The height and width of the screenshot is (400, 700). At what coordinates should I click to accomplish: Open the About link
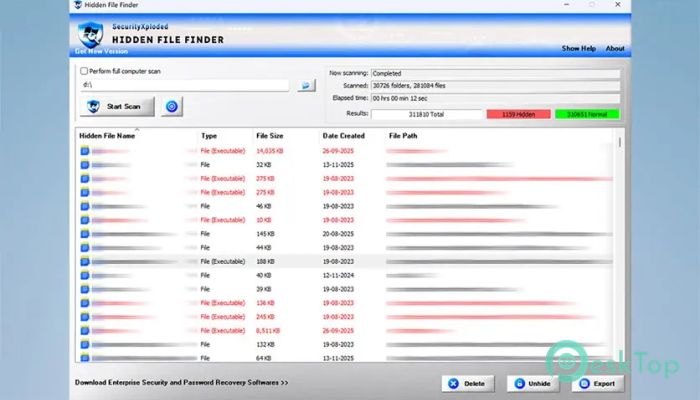pos(615,48)
